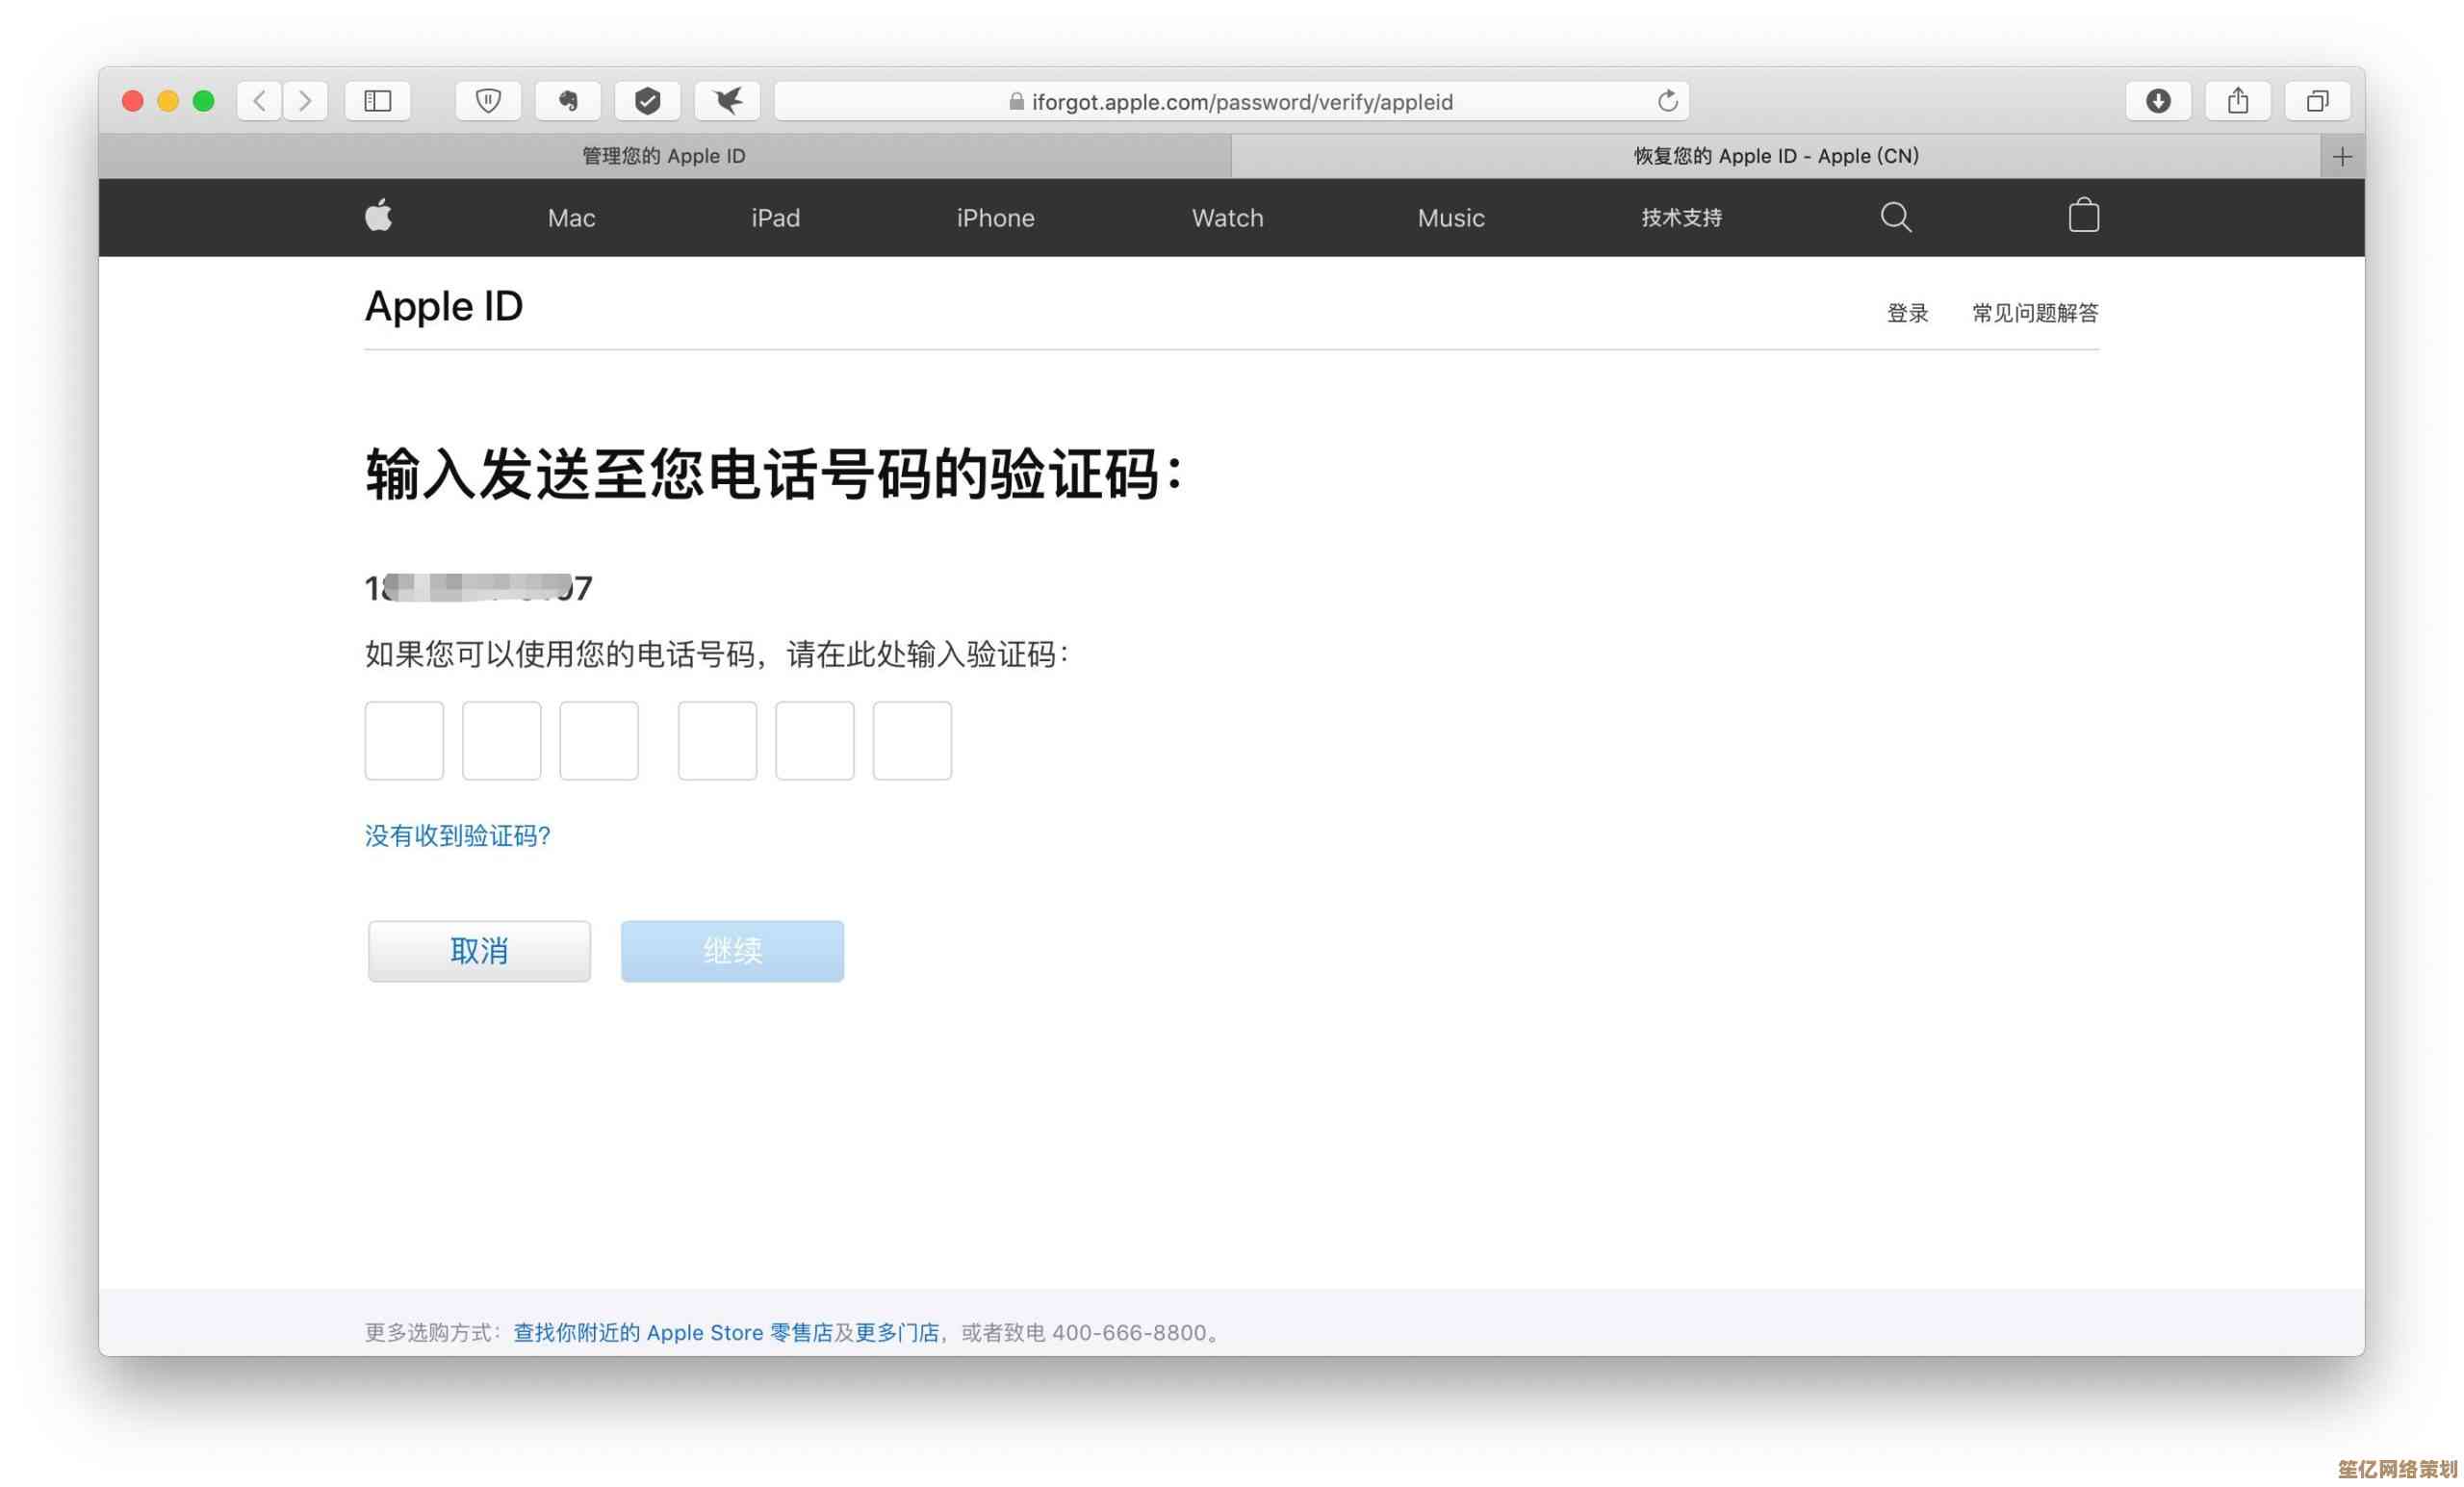Click the checkmark shield extension icon

(x=648, y=101)
